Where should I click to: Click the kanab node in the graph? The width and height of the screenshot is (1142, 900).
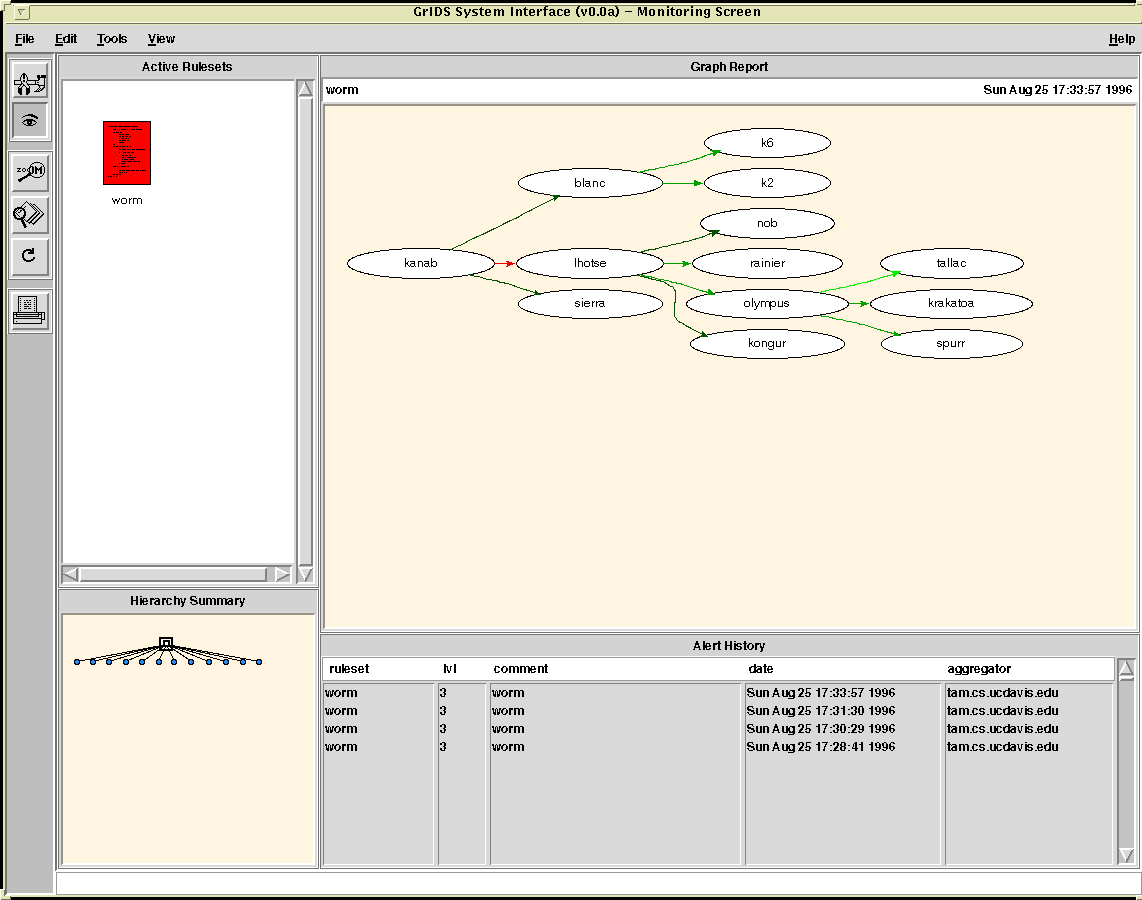point(421,263)
